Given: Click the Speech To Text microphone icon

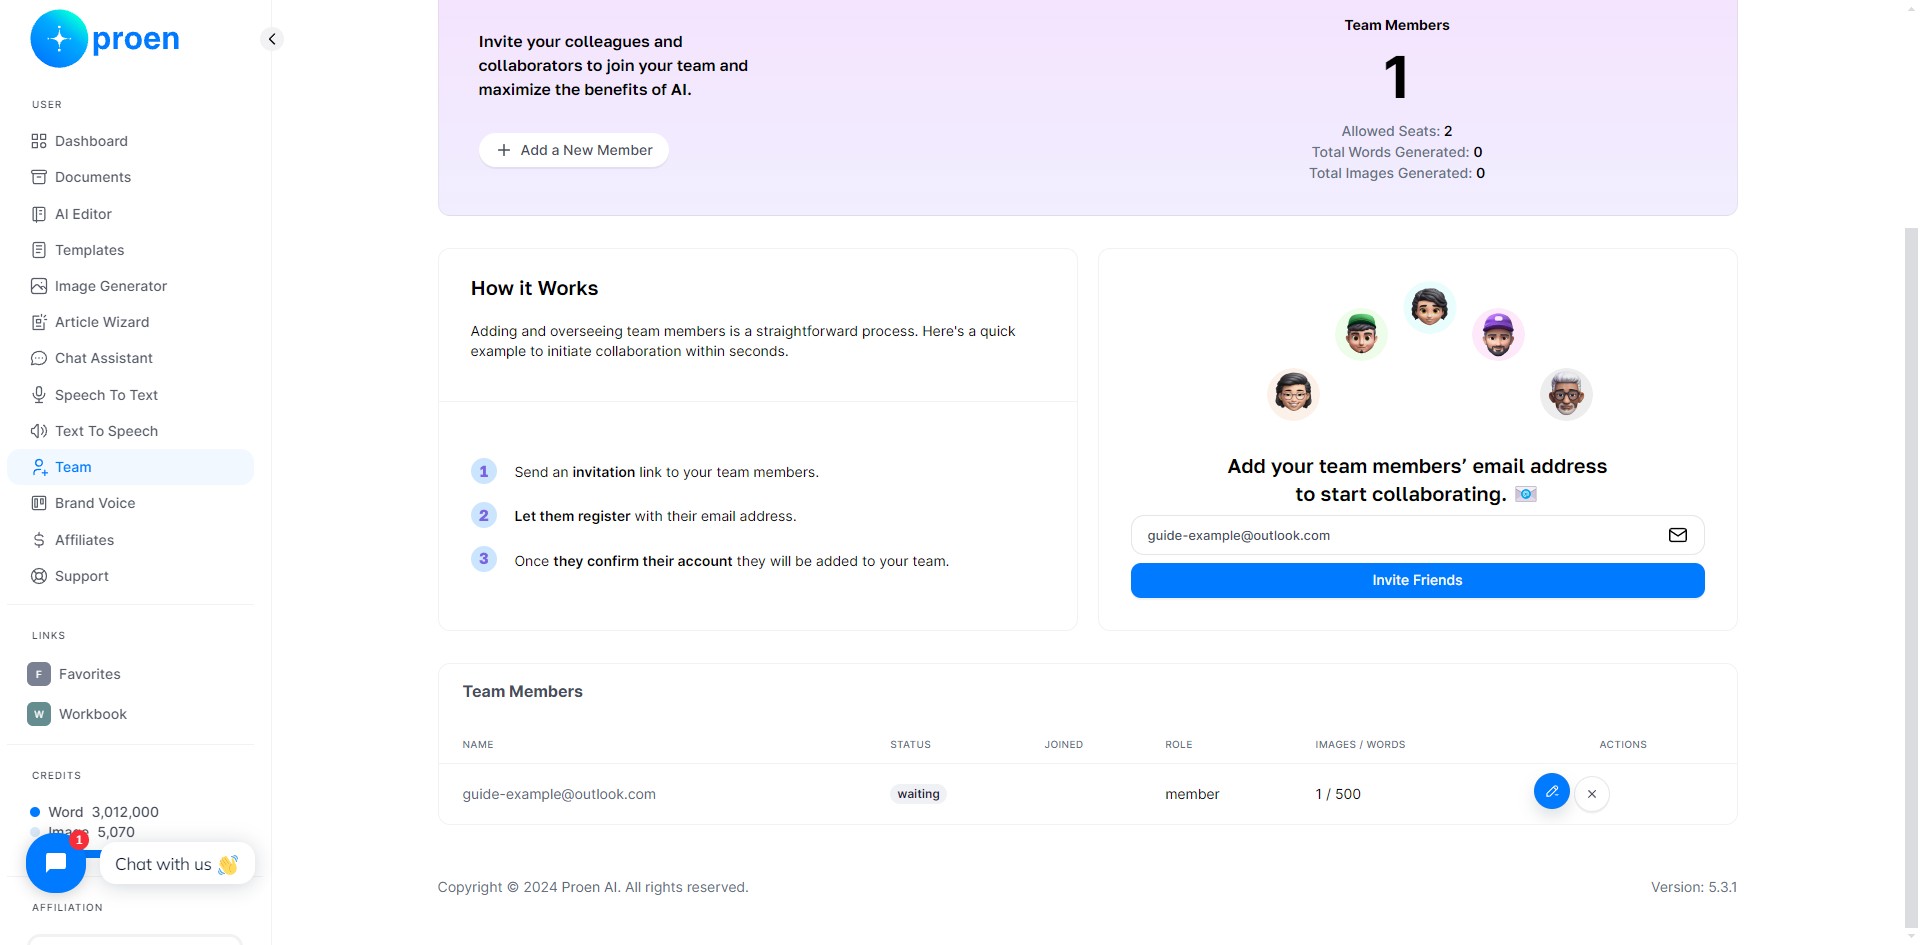Looking at the screenshot, I should (x=39, y=395).
